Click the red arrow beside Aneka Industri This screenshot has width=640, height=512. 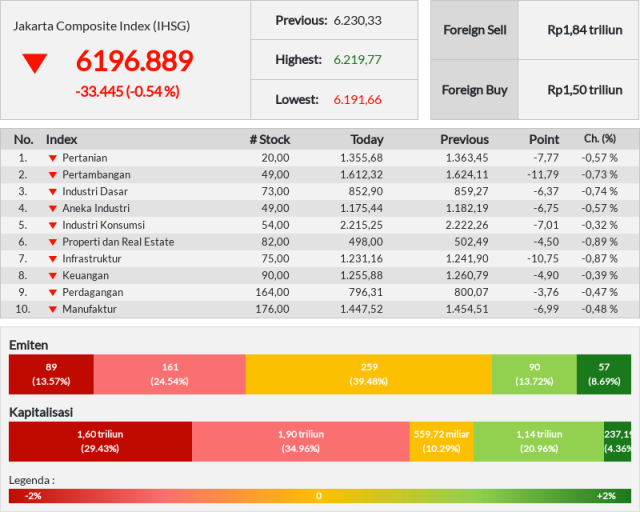(53, 208)
